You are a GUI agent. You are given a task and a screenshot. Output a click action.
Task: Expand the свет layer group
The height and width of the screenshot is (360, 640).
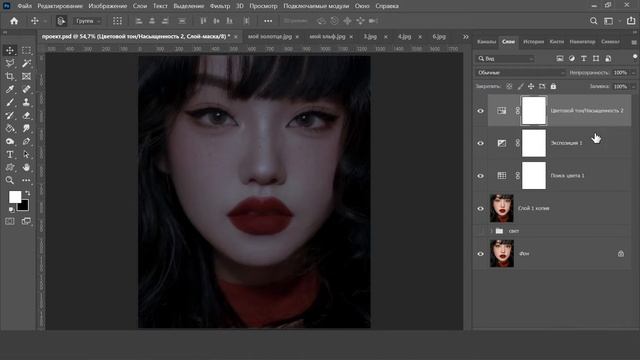pyautogui.click(x=491, y=231)
